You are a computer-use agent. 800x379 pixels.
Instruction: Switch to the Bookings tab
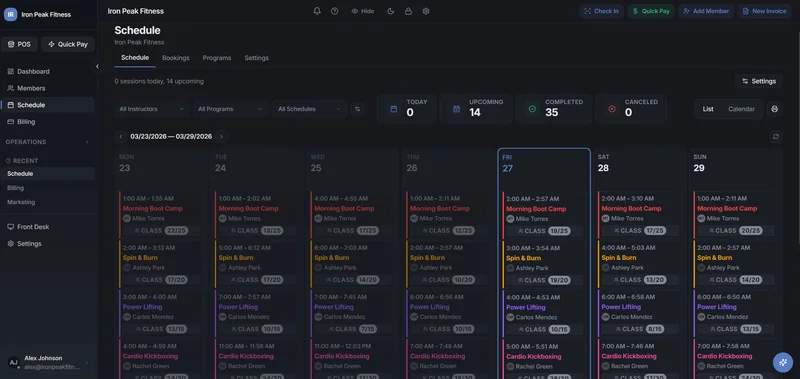pyautogui.click(x=176, y=58)
